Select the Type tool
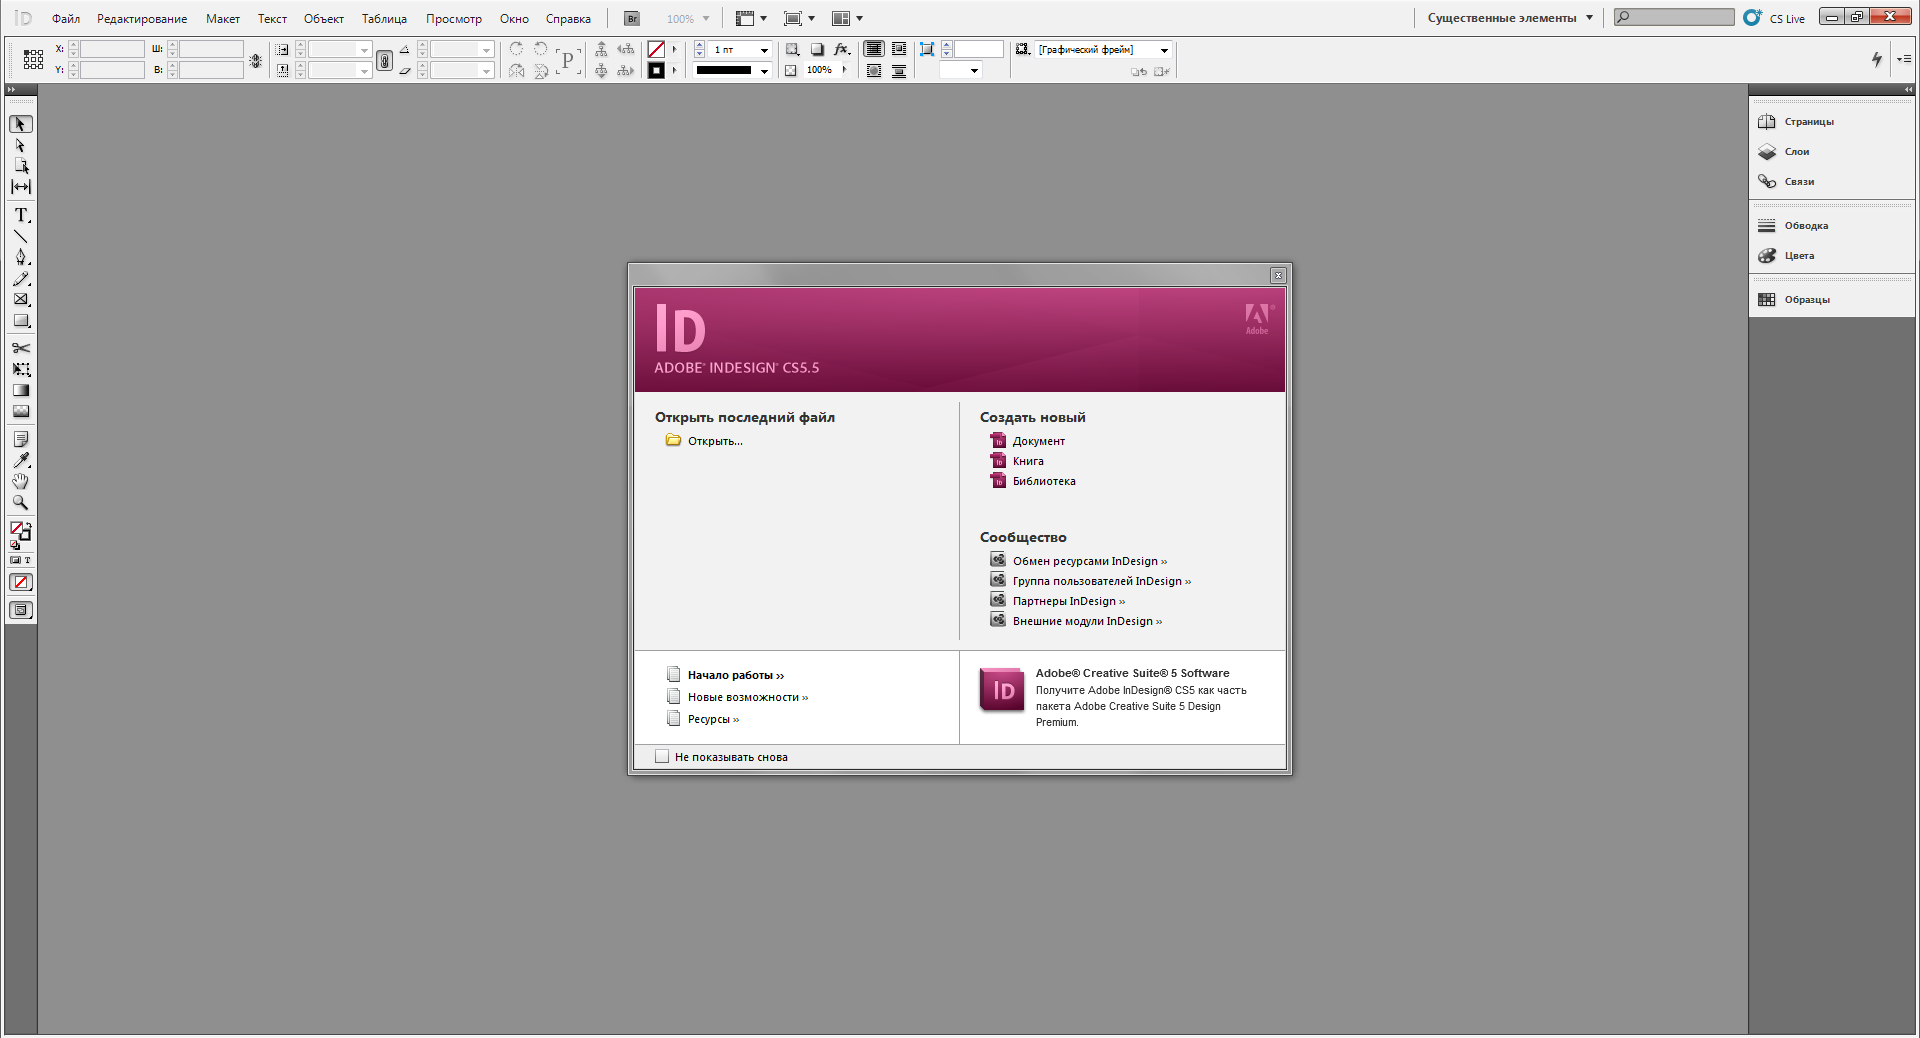The height and width of the screenshot is (1038, 1920). 21,215
